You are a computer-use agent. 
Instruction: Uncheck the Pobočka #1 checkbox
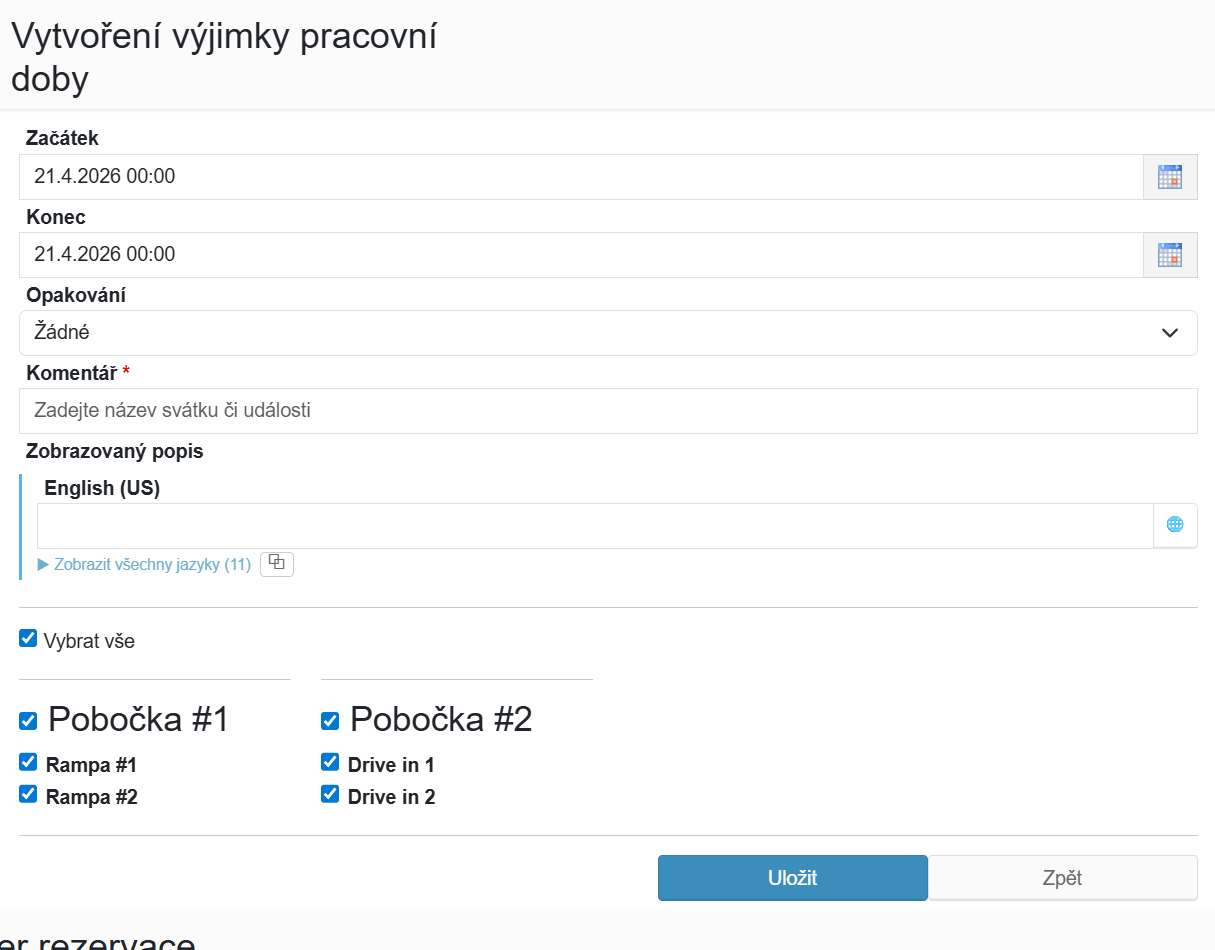28,721
